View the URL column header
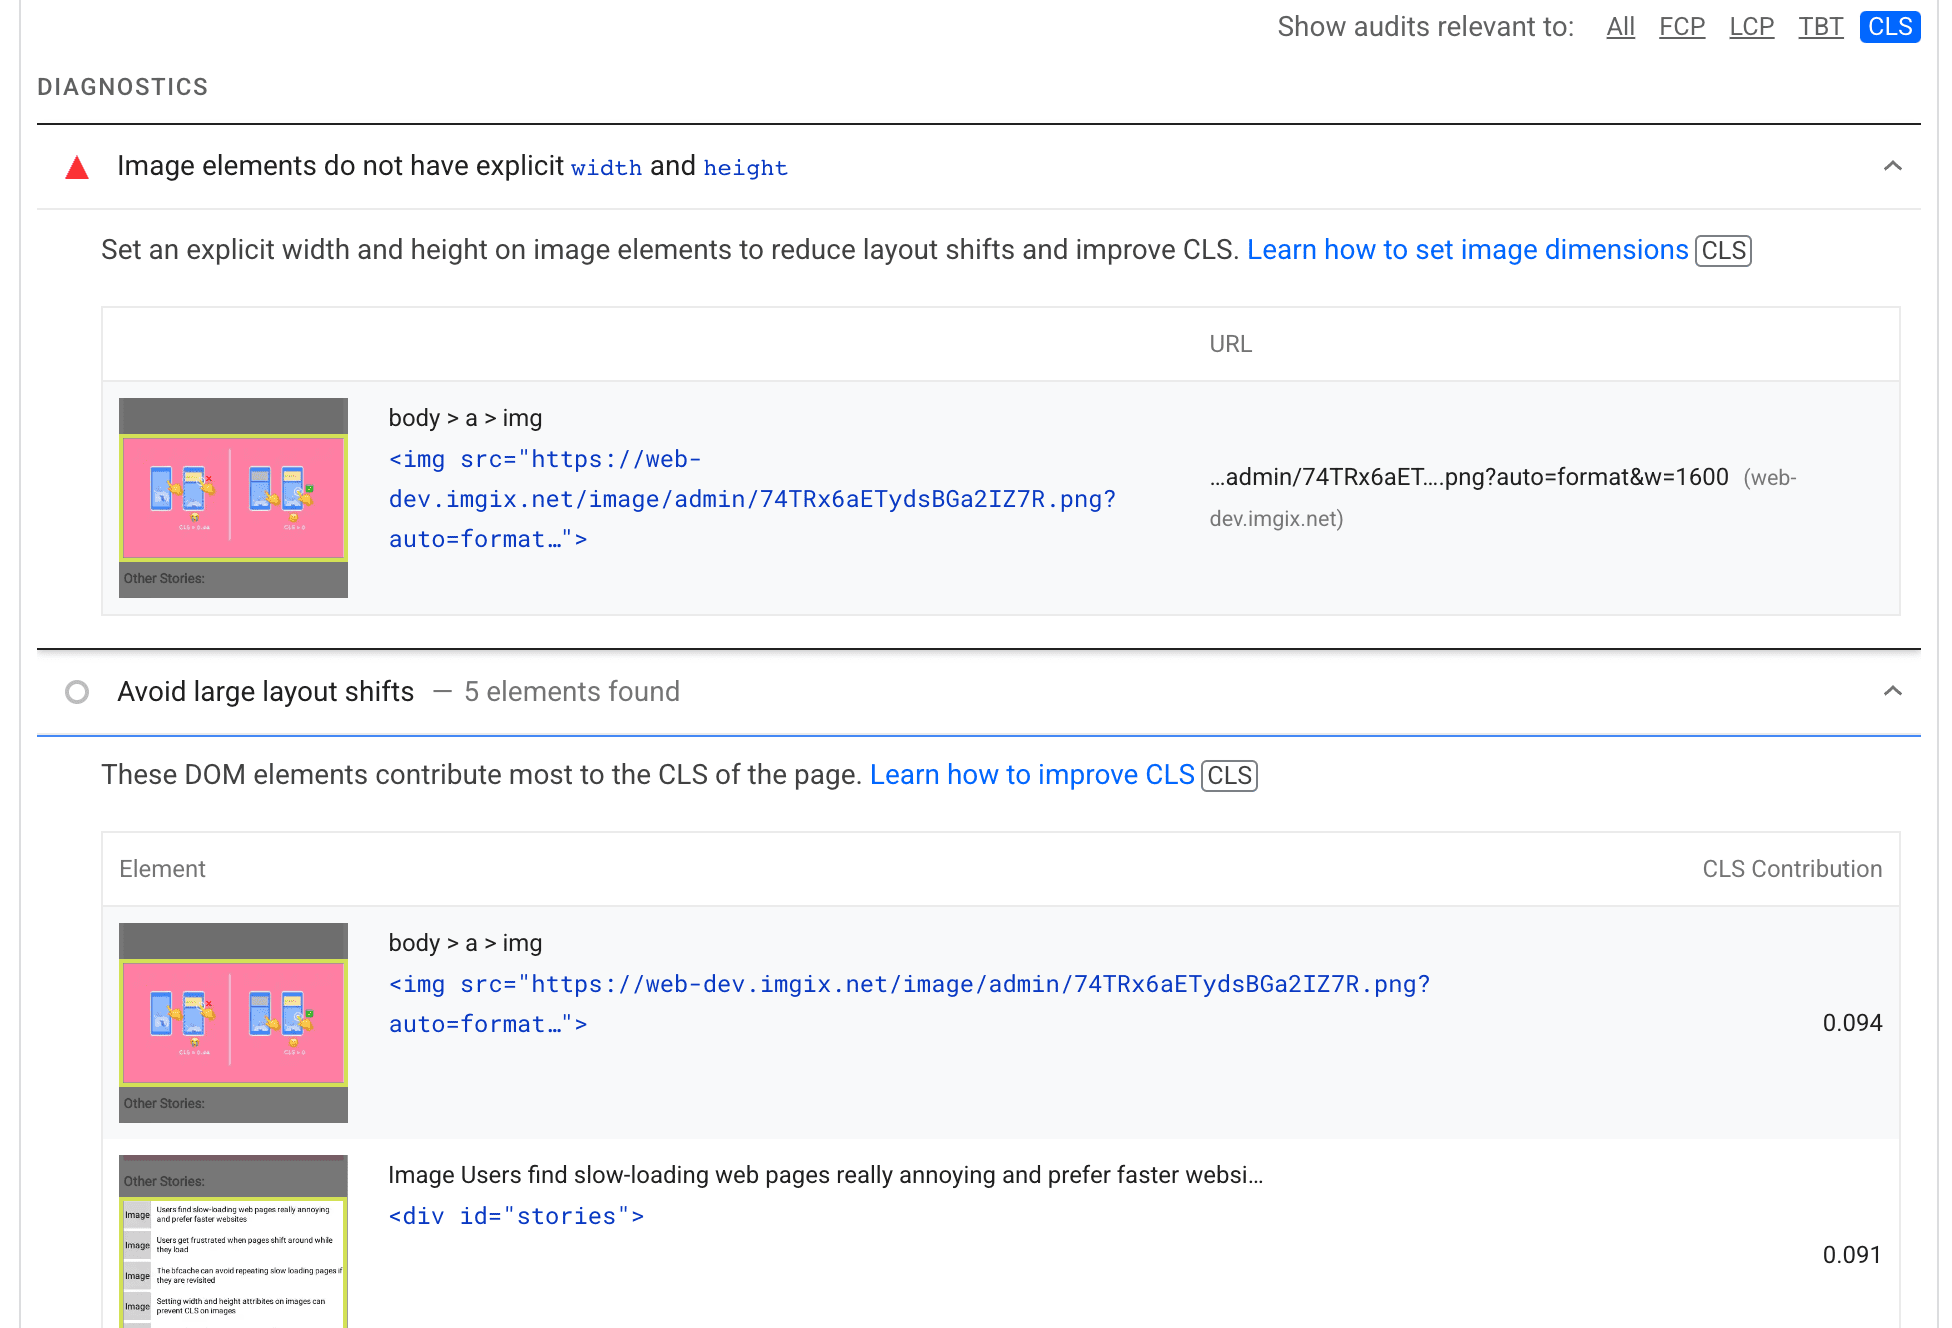This screenshot has width=1952, height=1328. point(1227,344)
